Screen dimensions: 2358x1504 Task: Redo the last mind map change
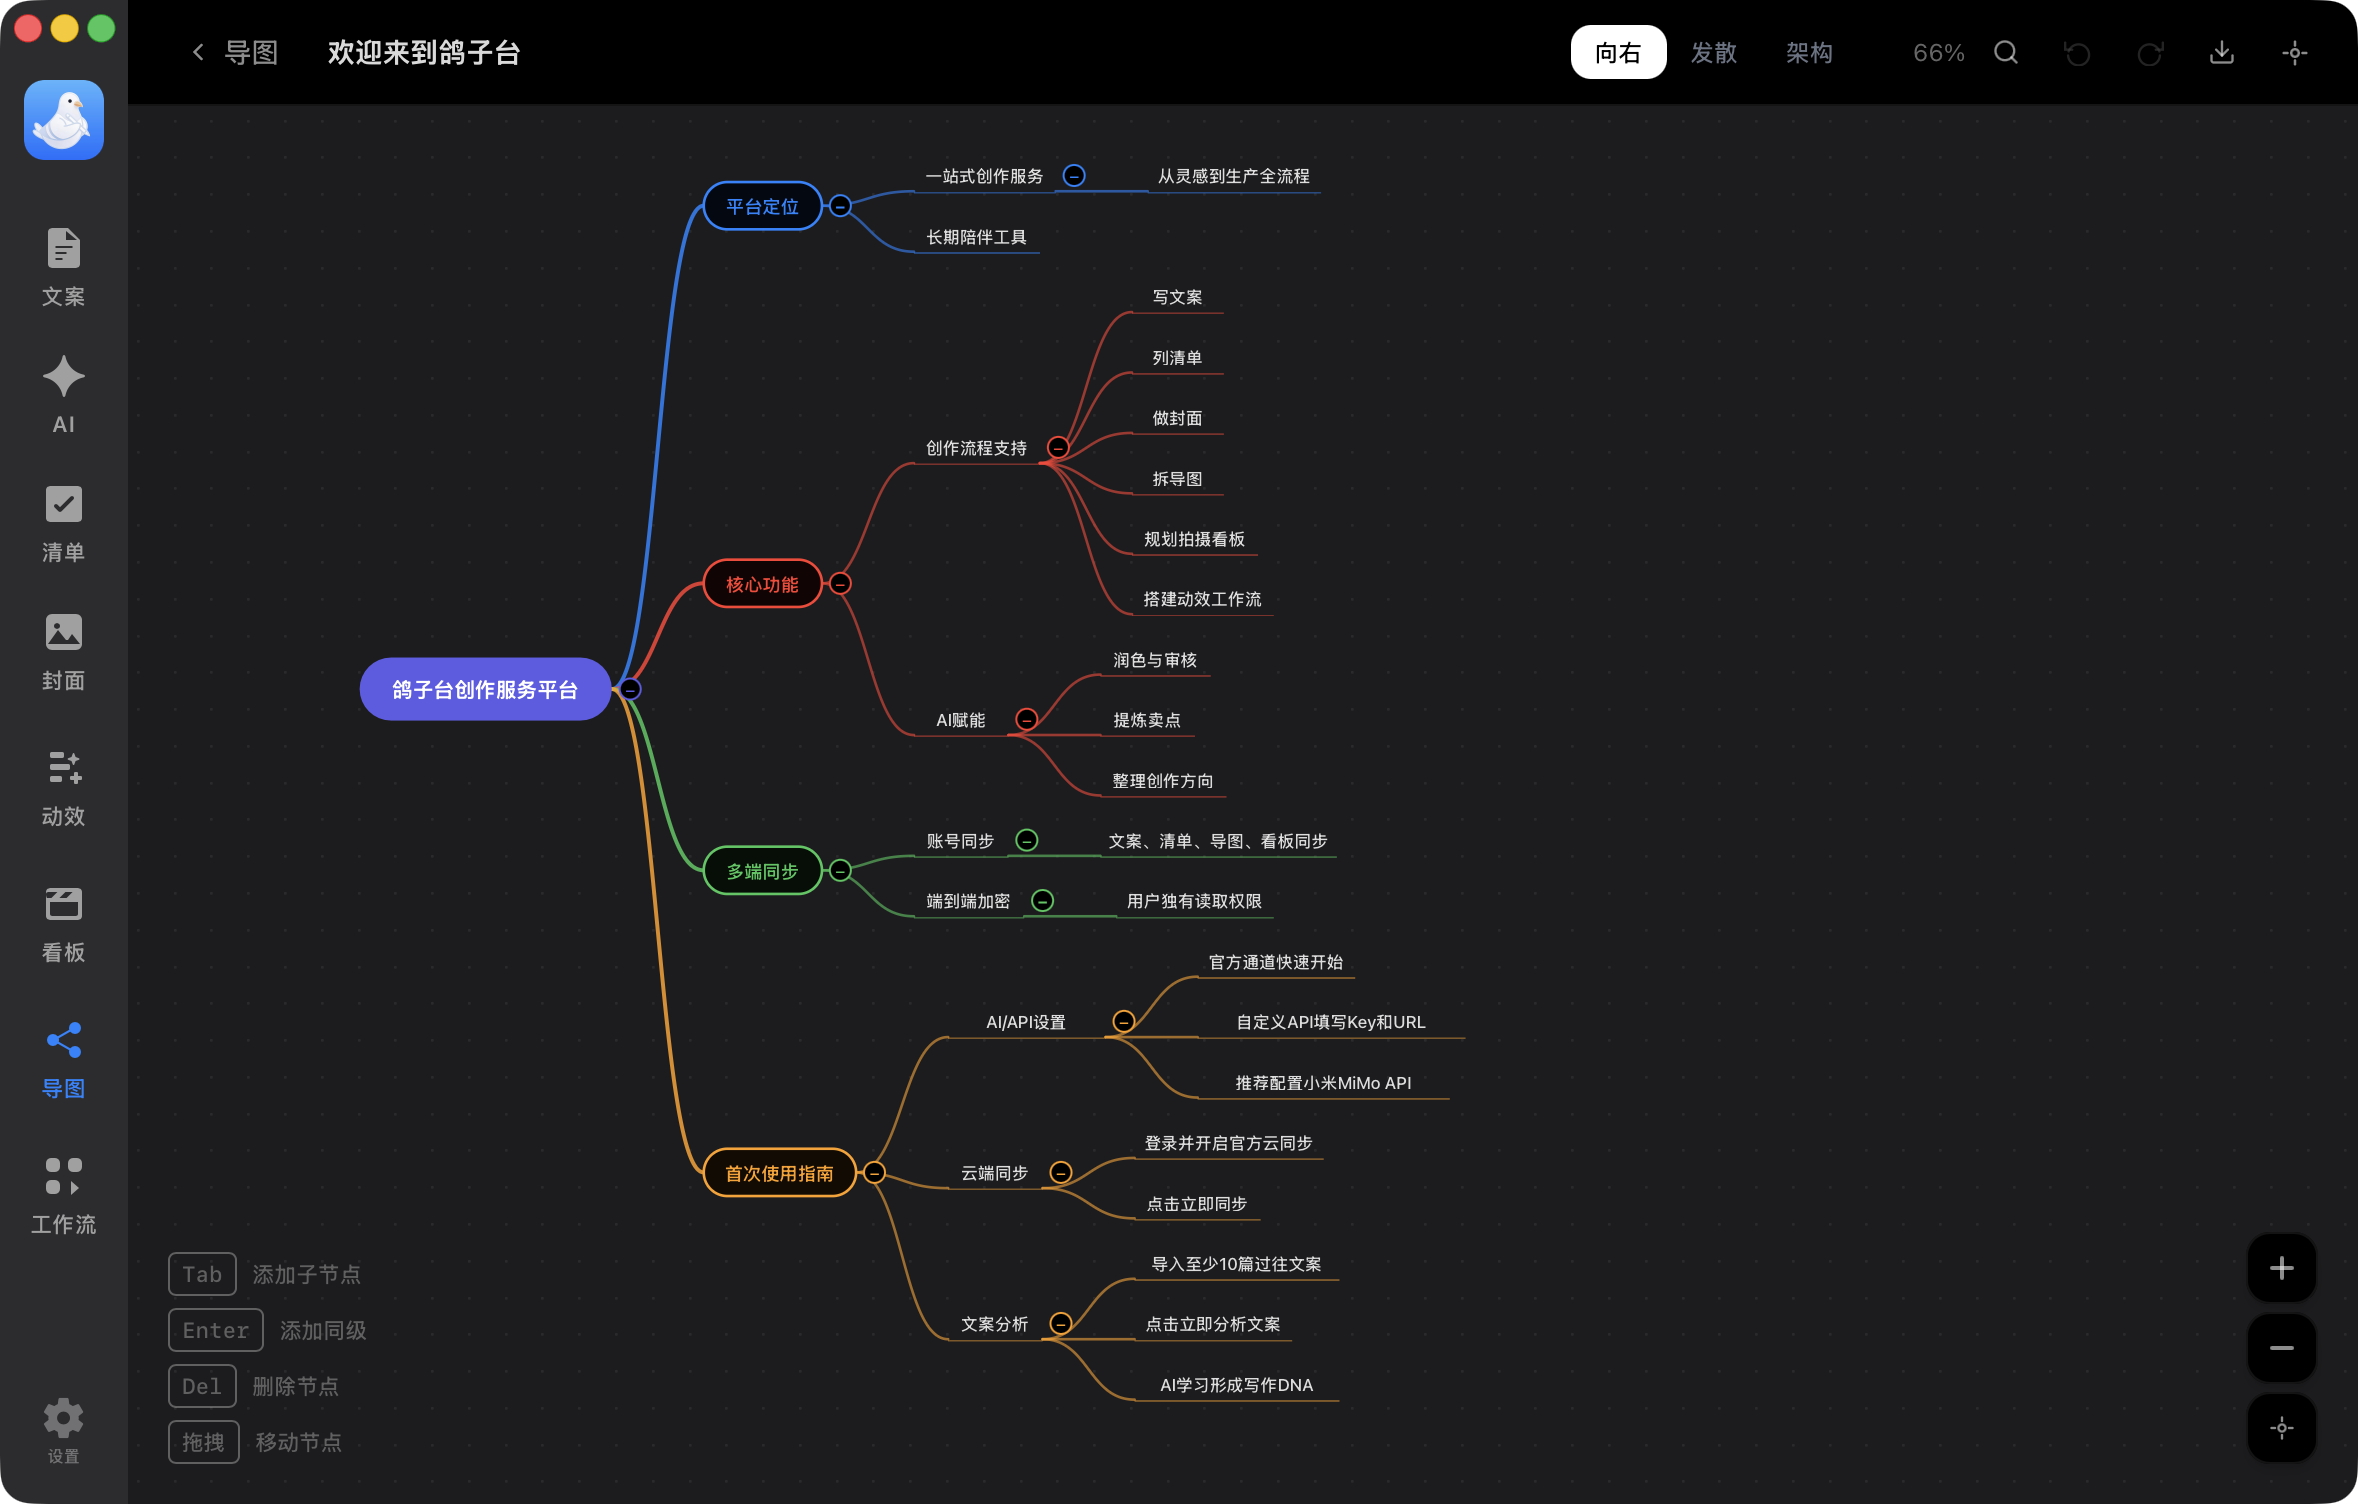[2150, 53]
